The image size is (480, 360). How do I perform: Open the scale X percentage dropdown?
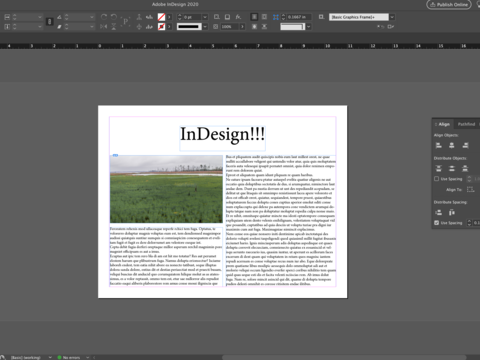pyautogui.click(x=40, y=17)
